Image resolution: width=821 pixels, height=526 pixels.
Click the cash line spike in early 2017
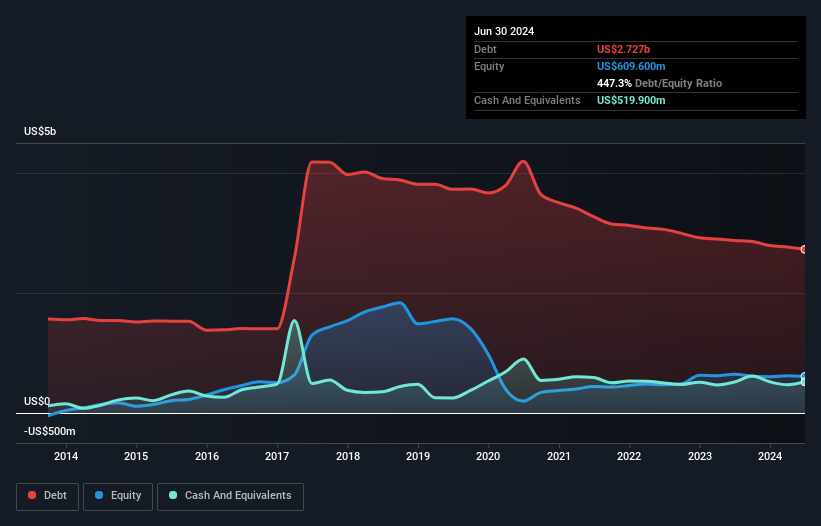click(x=294, y=320)
